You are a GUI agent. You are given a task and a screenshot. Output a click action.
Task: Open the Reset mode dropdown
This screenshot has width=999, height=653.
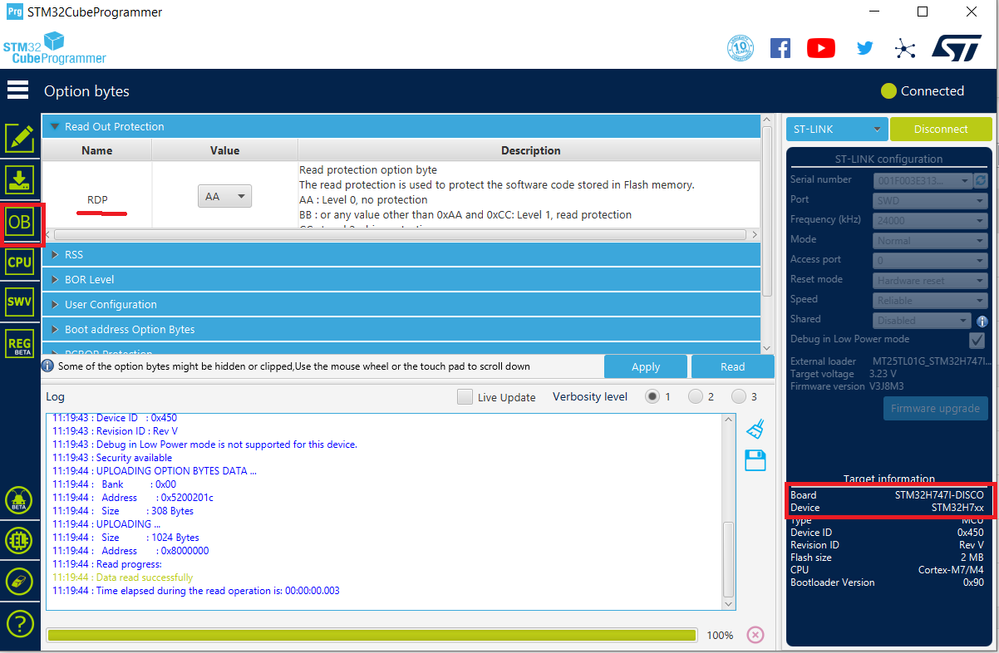click(x=930, y=280)
